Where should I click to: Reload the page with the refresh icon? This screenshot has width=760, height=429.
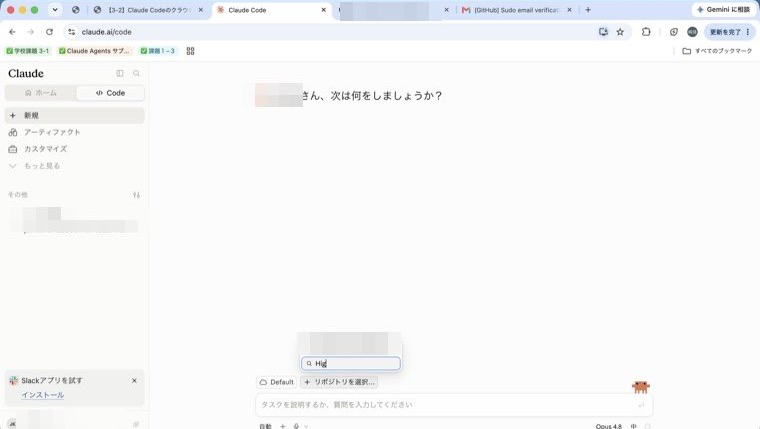49,32
